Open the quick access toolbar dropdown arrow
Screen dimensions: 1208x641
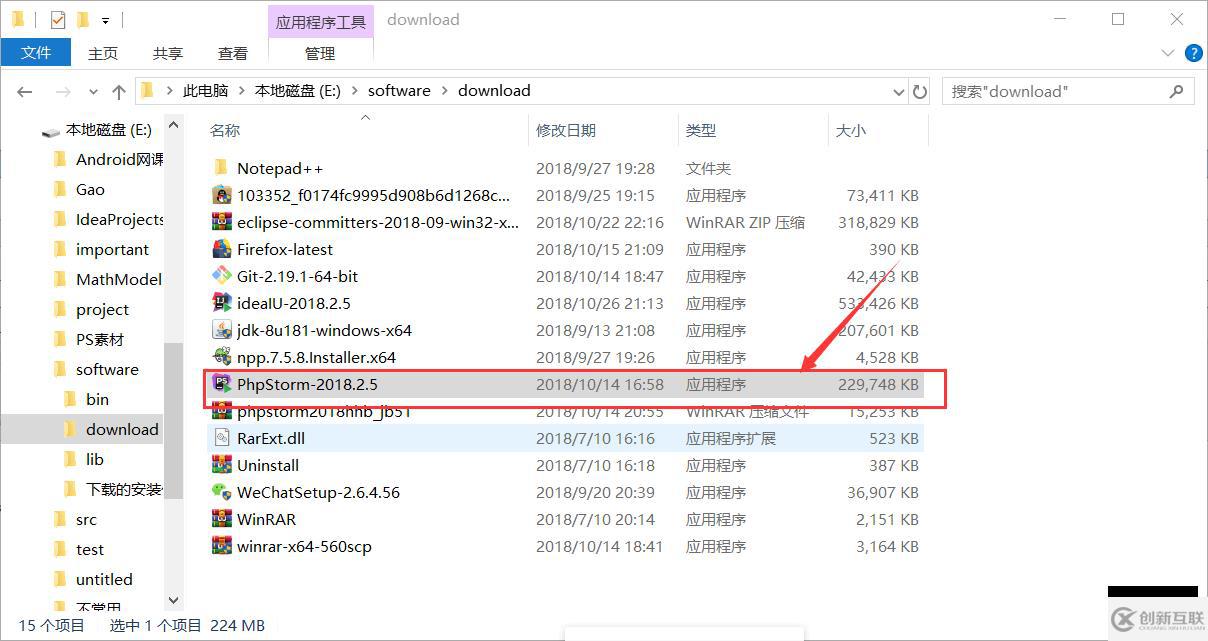coord(105,20)
